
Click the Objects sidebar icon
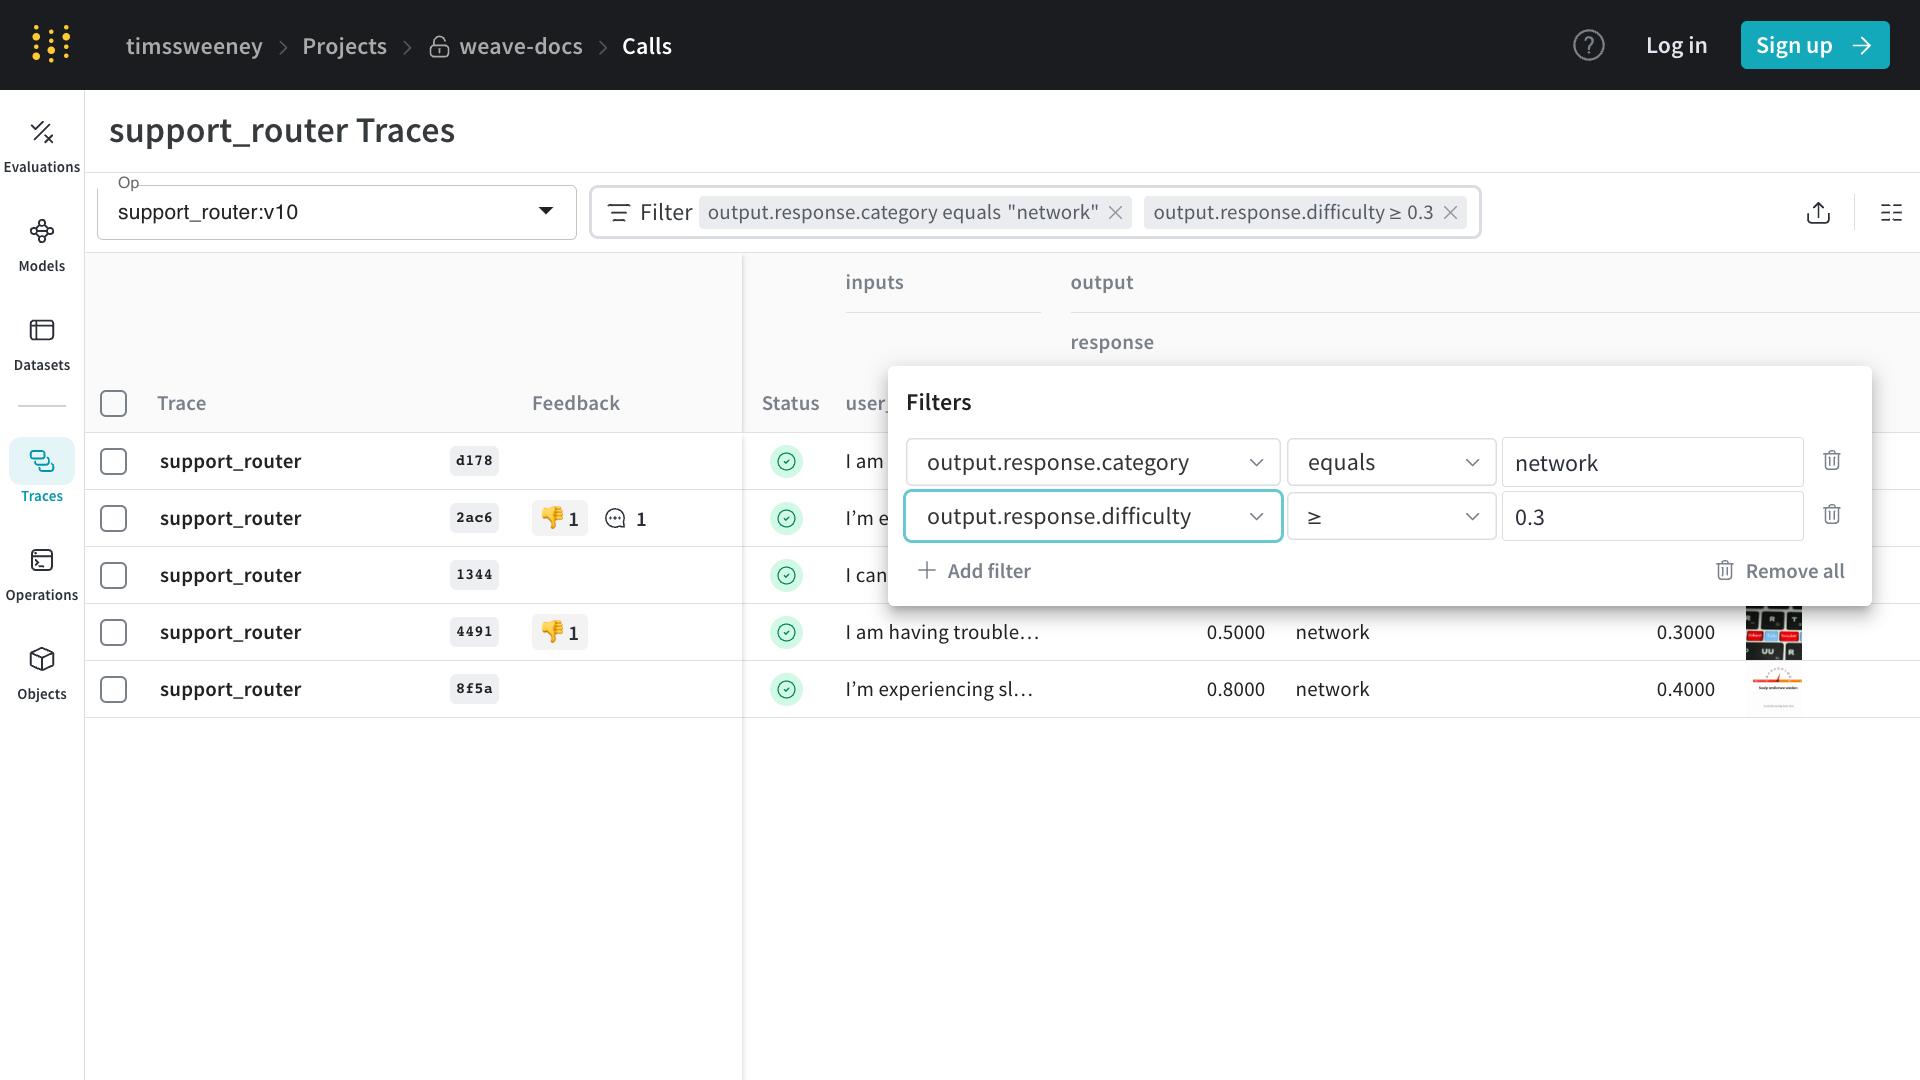41,658
